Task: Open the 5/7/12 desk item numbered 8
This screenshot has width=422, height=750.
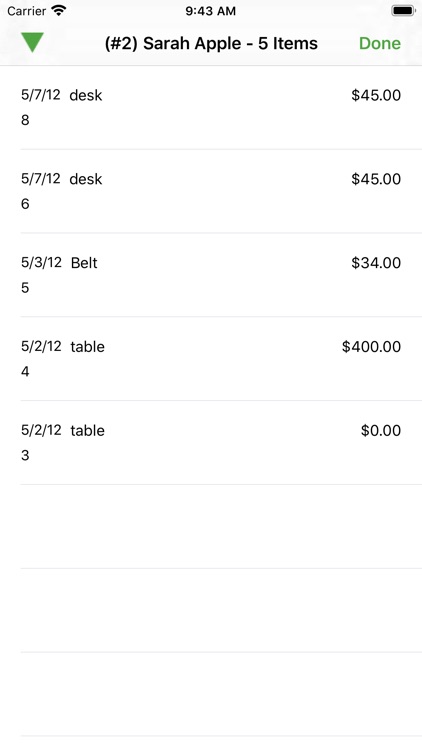Action: tap(211, 107)
